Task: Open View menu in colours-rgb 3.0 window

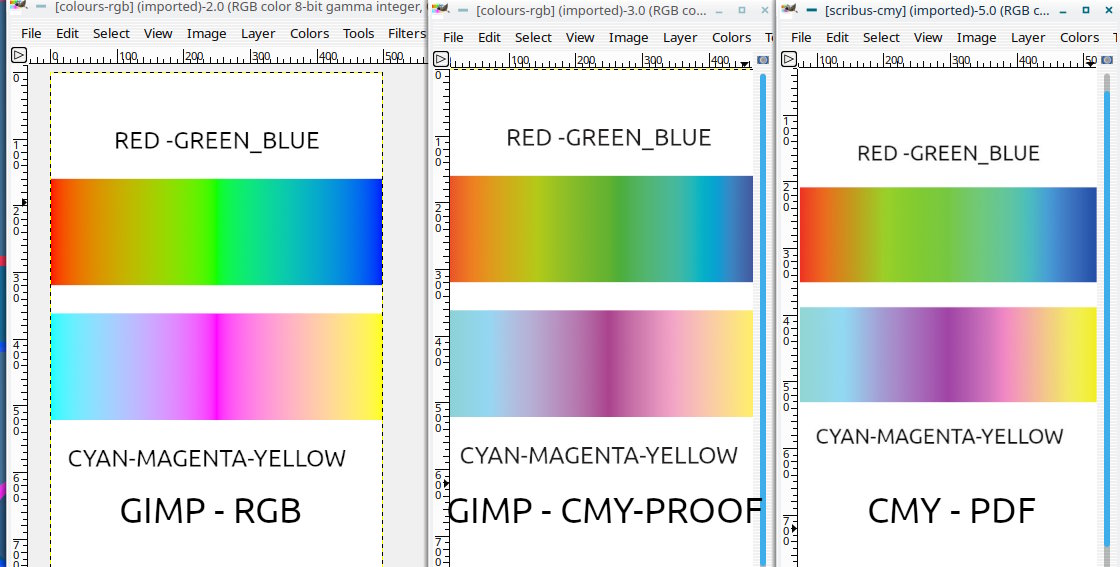Action: [580, 37]
